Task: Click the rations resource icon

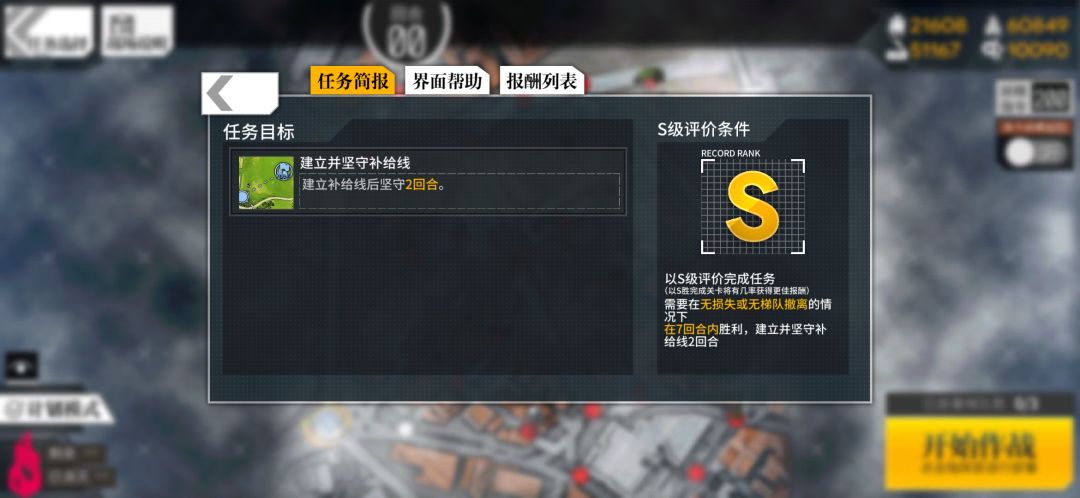Action: coord(896,52)
